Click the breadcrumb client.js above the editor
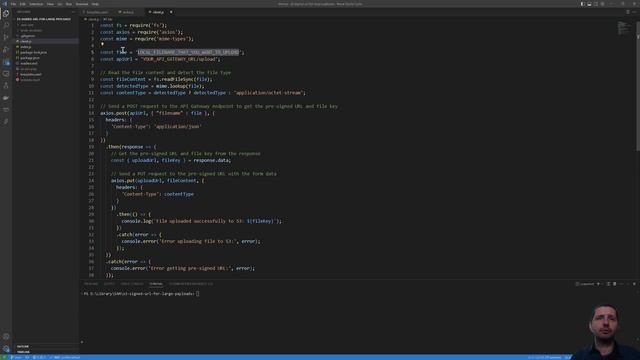640x360 pixels. click(x=93, y=19)
